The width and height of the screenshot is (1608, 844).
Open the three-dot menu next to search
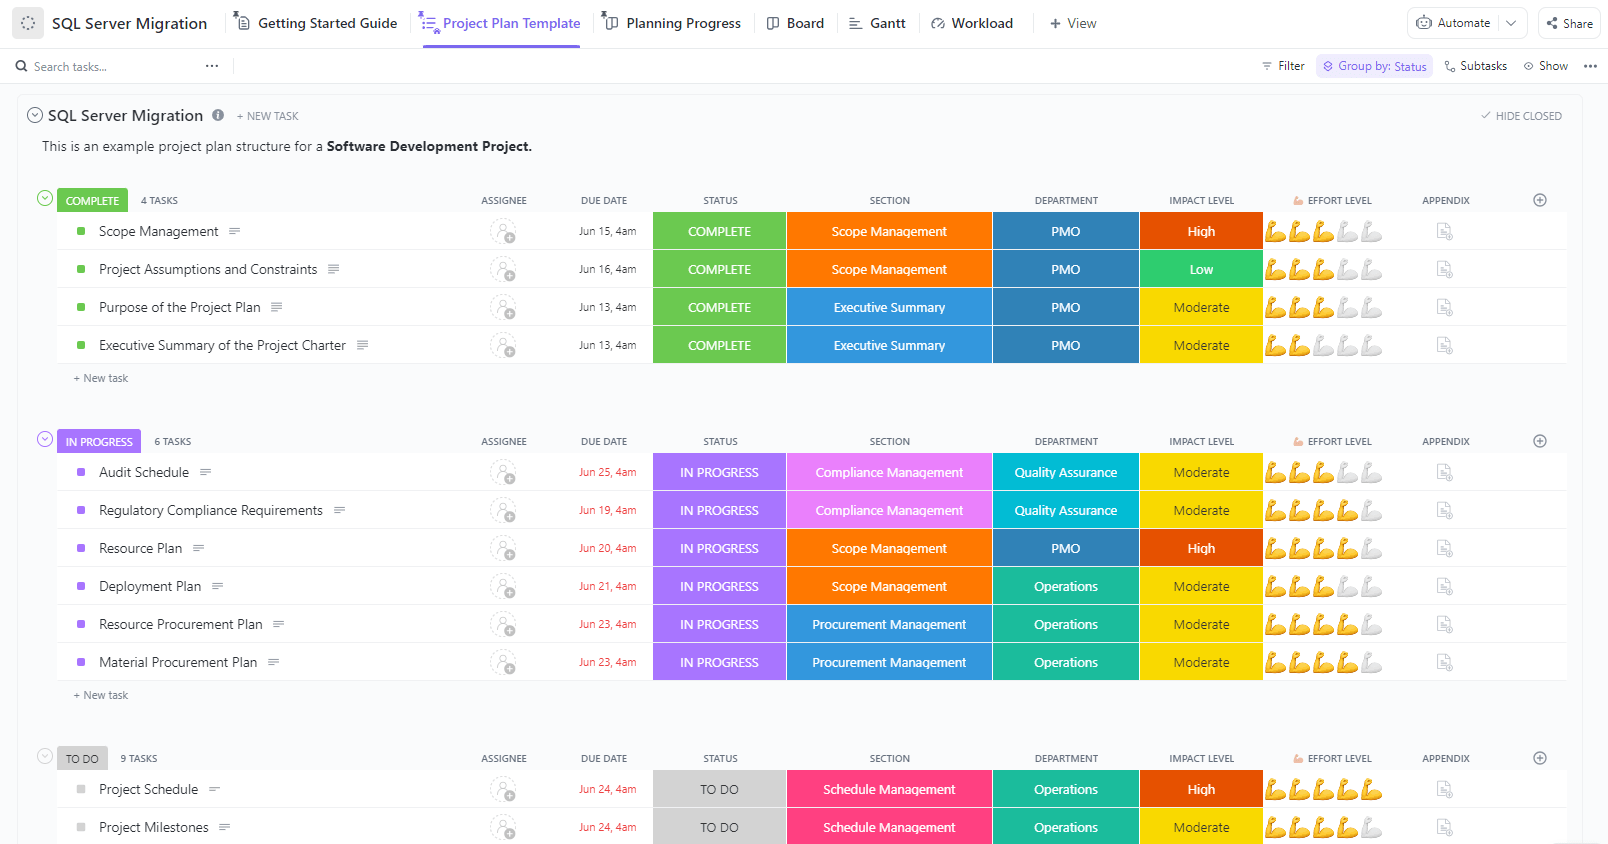[212, 66]
